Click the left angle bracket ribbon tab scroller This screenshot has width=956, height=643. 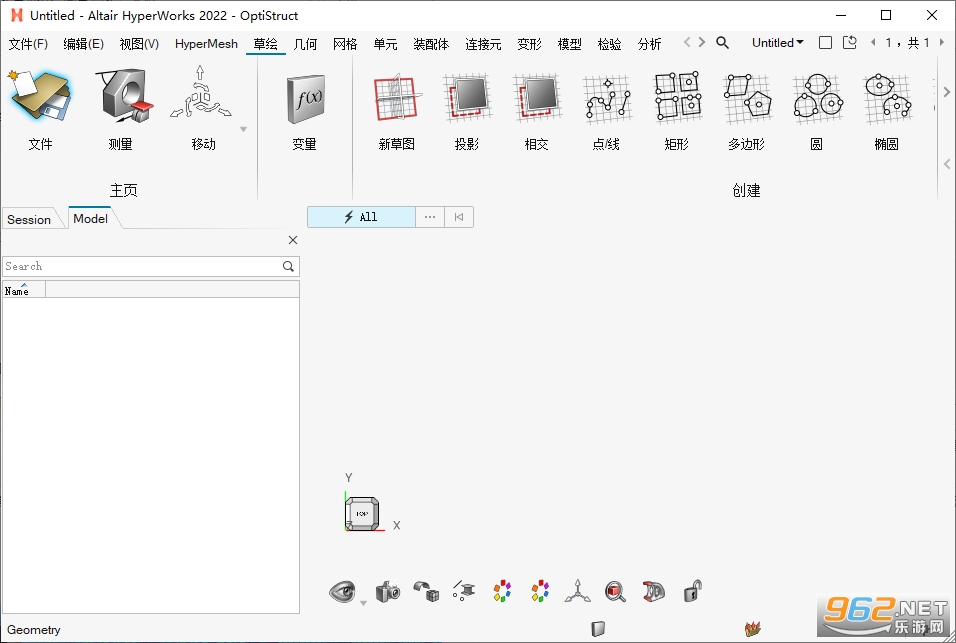click(687, 42)
